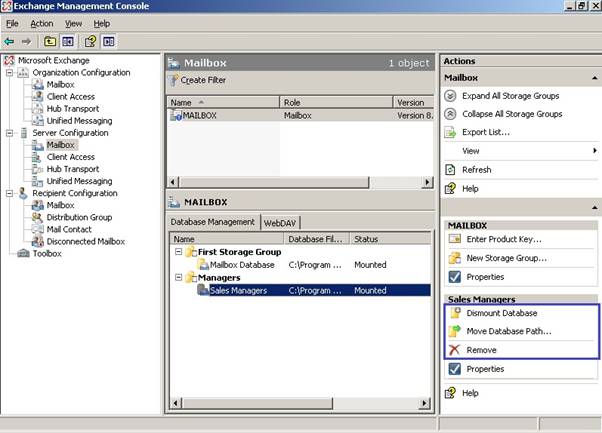602x433 pixels.
Task: Collapse the First Storage Group node
Action: tap(178, 252)
